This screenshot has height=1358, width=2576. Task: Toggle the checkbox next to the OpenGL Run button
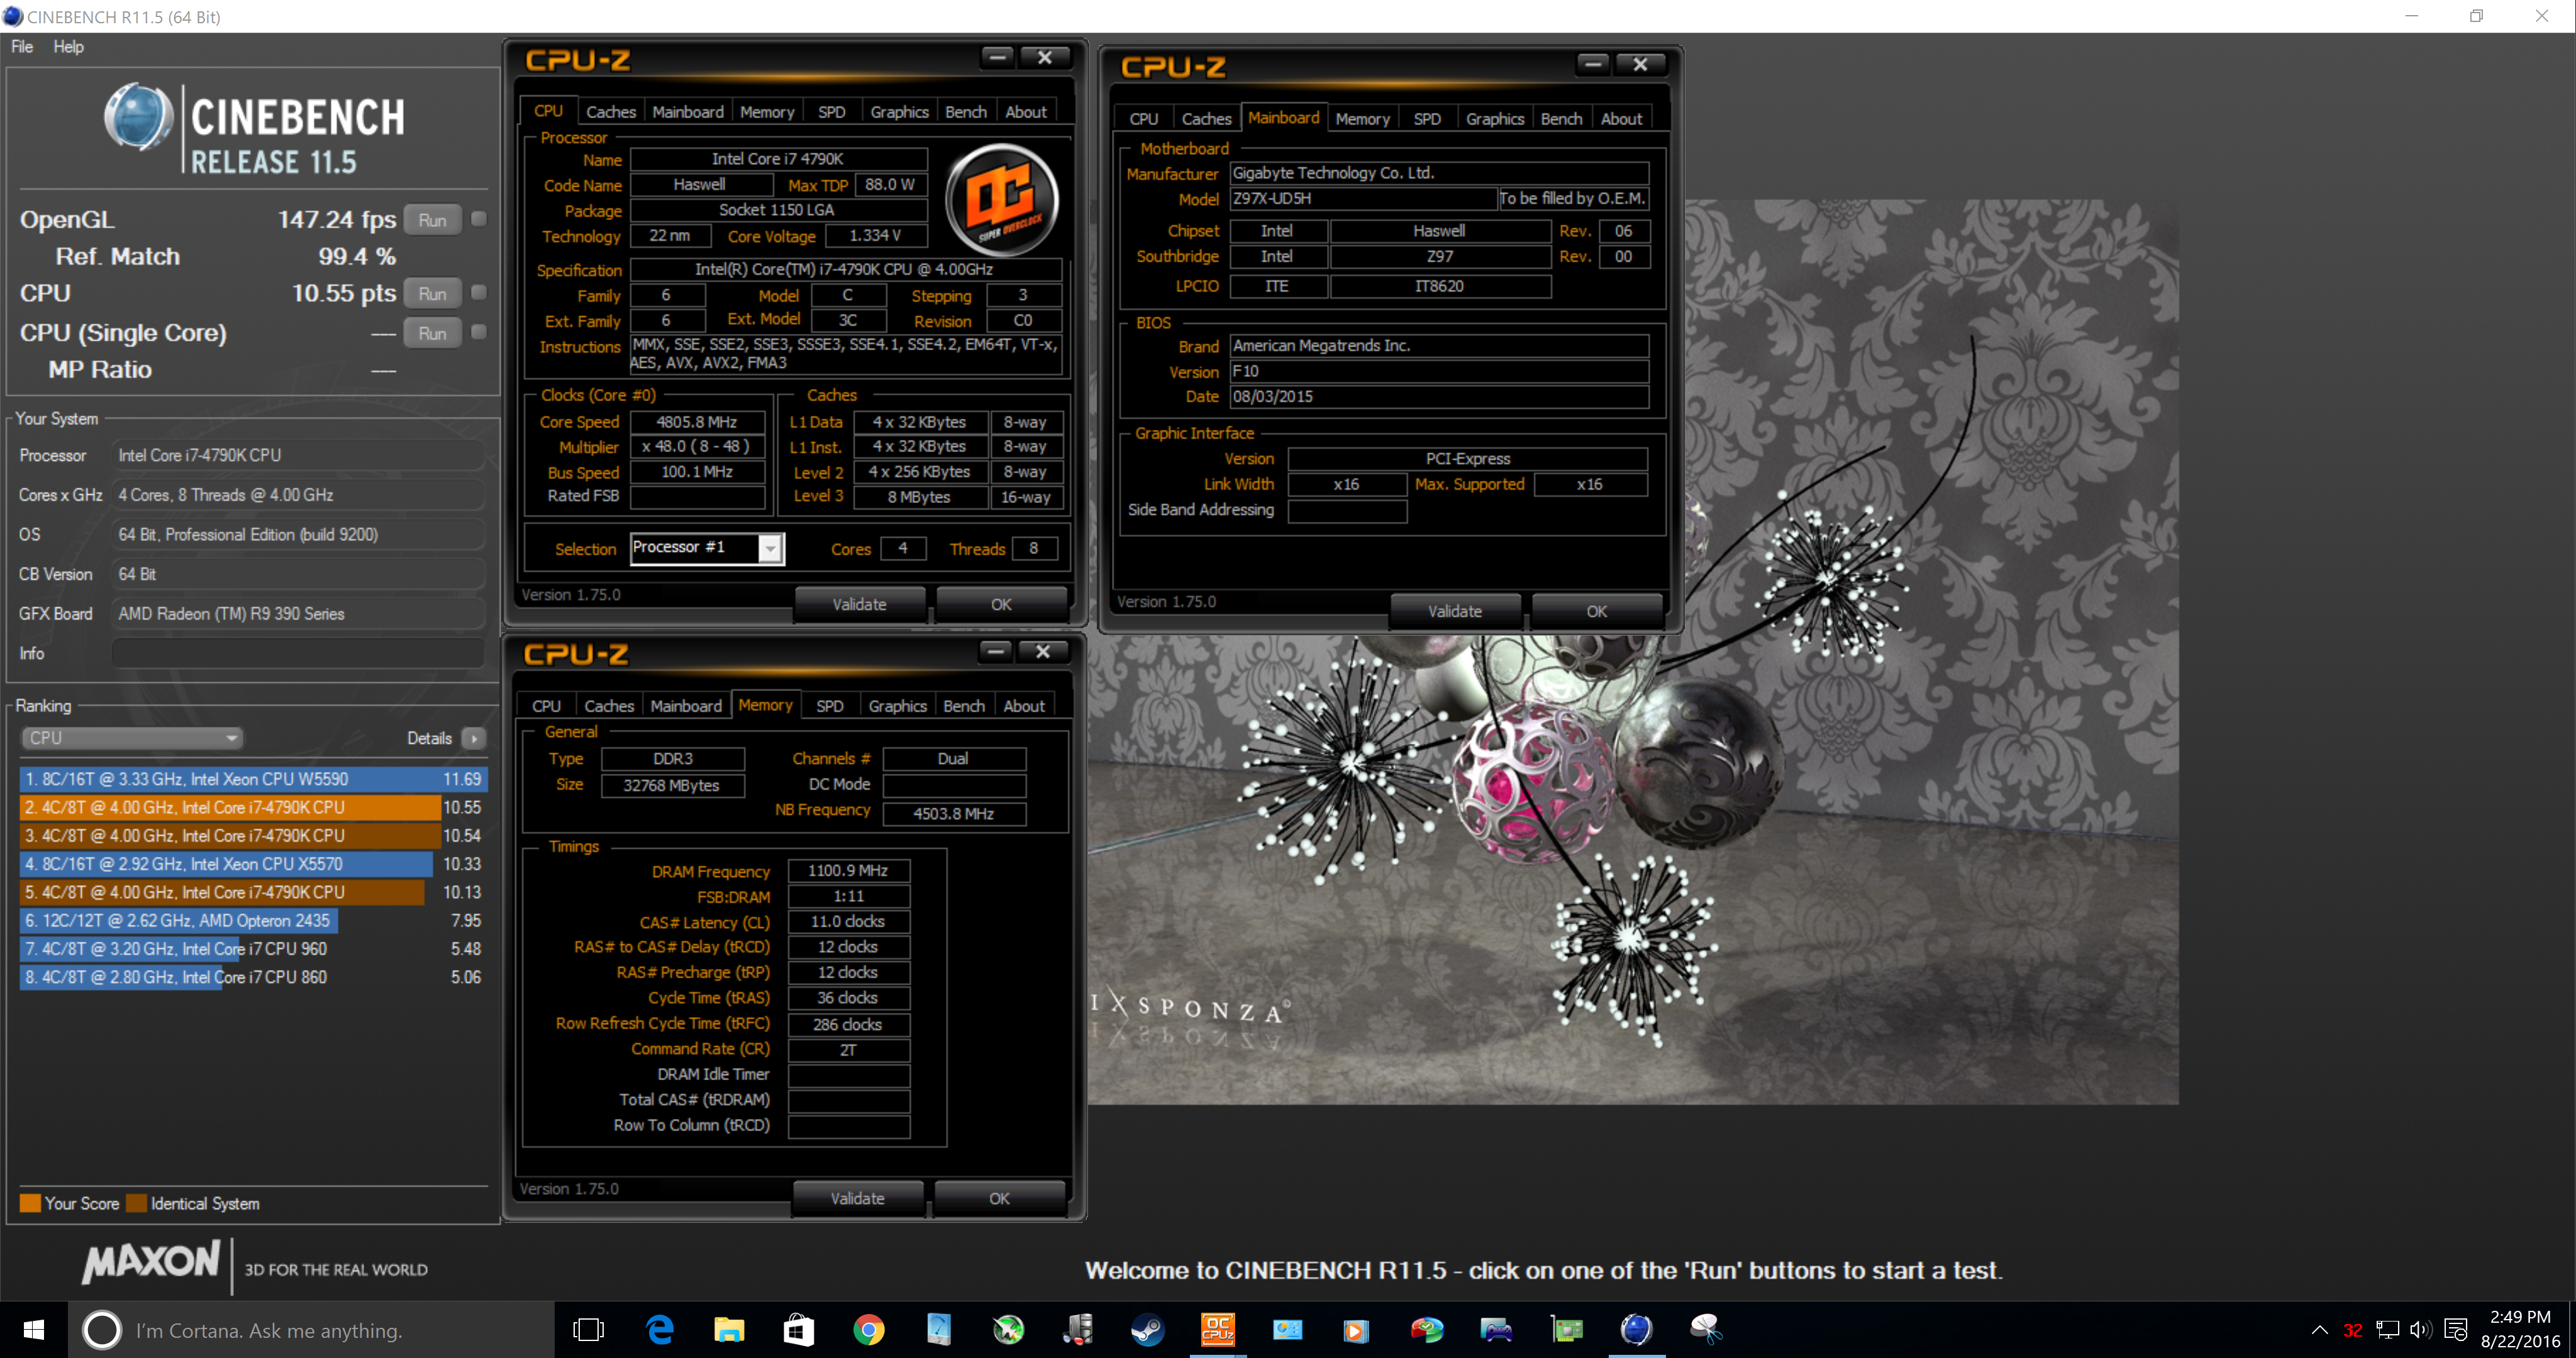[x=479, y=219]
